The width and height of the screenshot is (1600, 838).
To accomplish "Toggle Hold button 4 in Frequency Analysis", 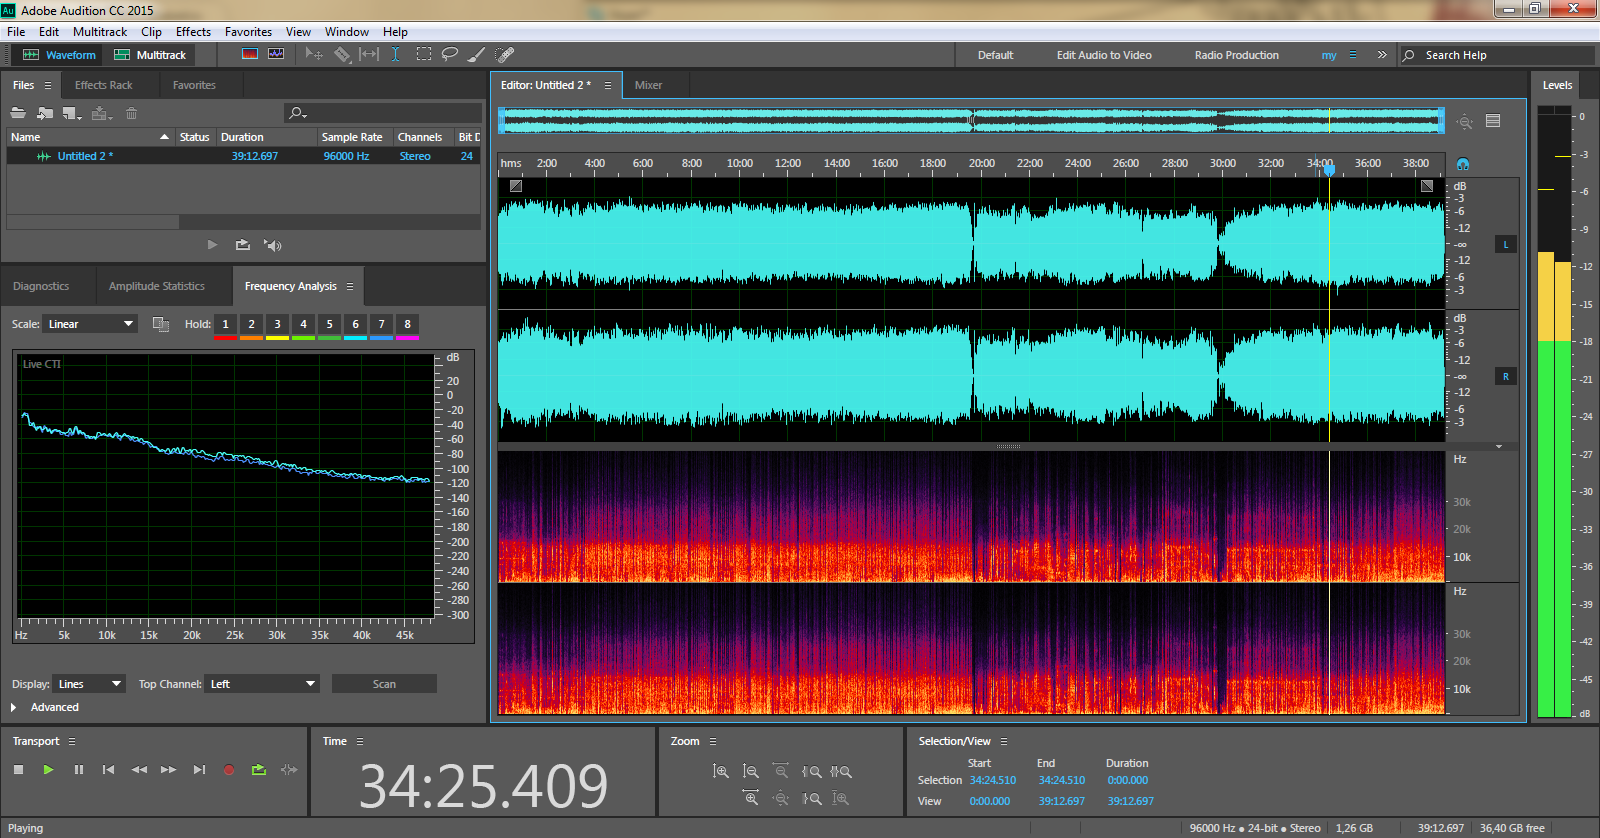I will click(x=304, y=324).
